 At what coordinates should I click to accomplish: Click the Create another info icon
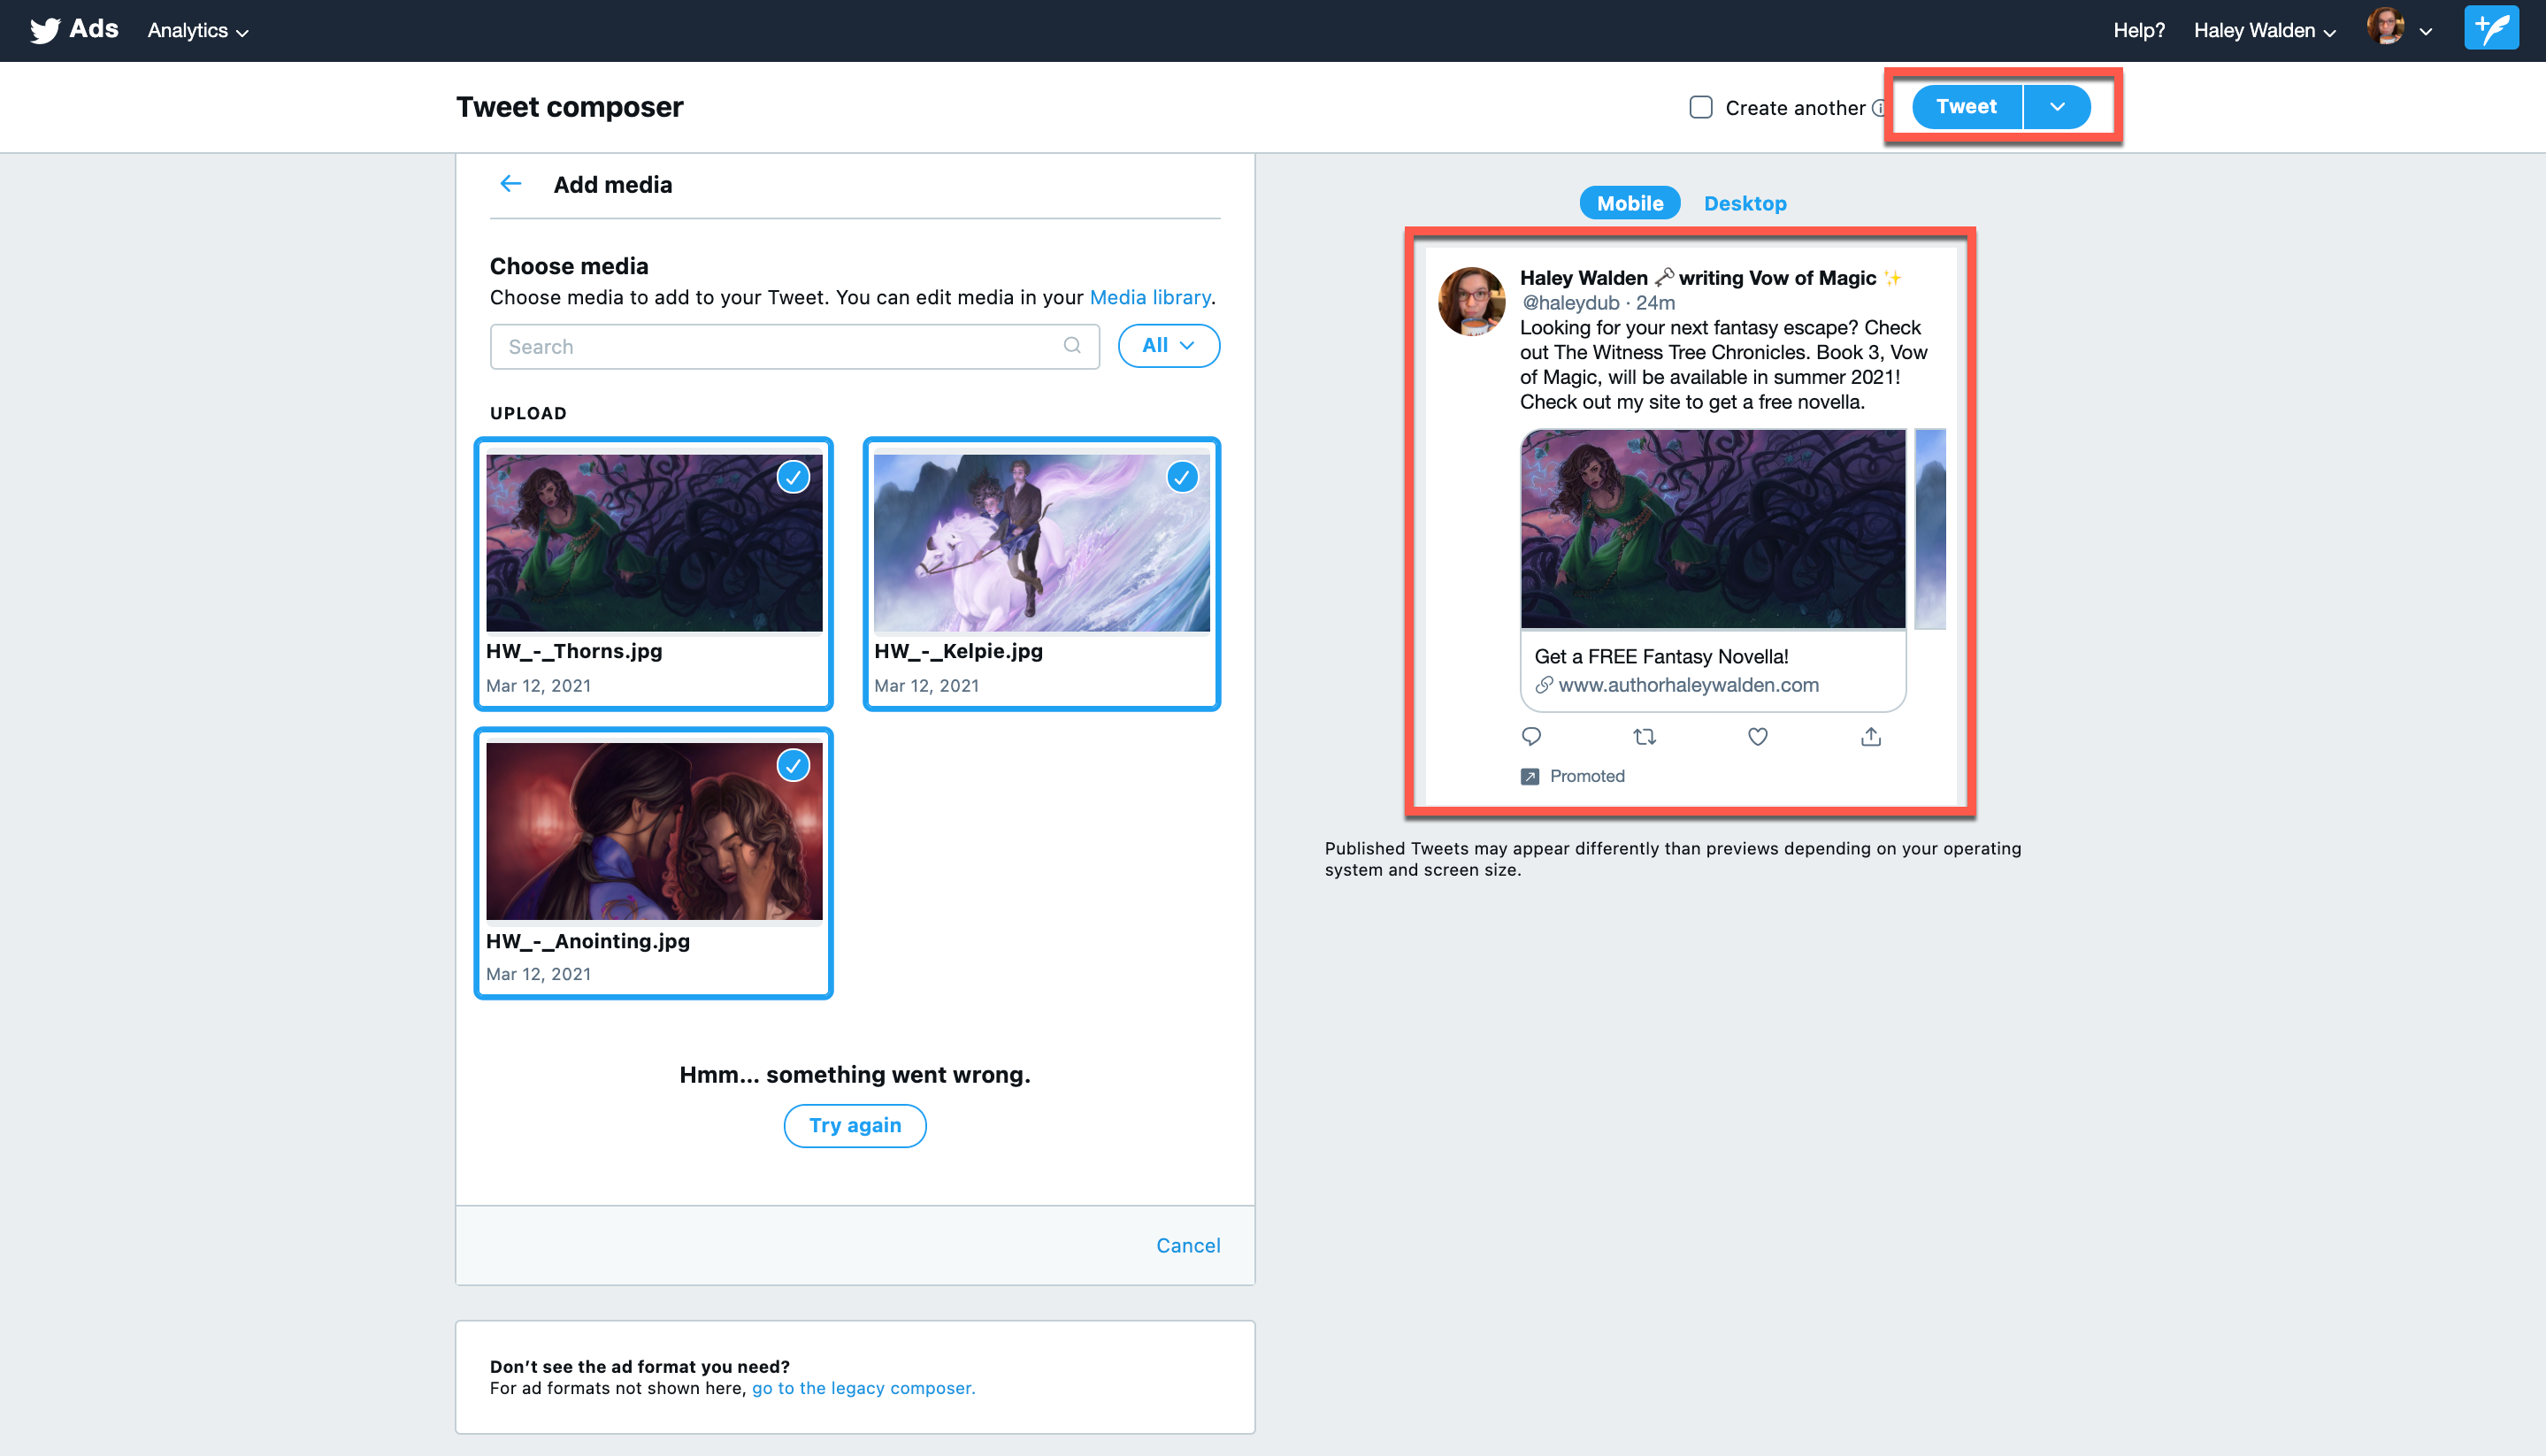coord(1878,108)
